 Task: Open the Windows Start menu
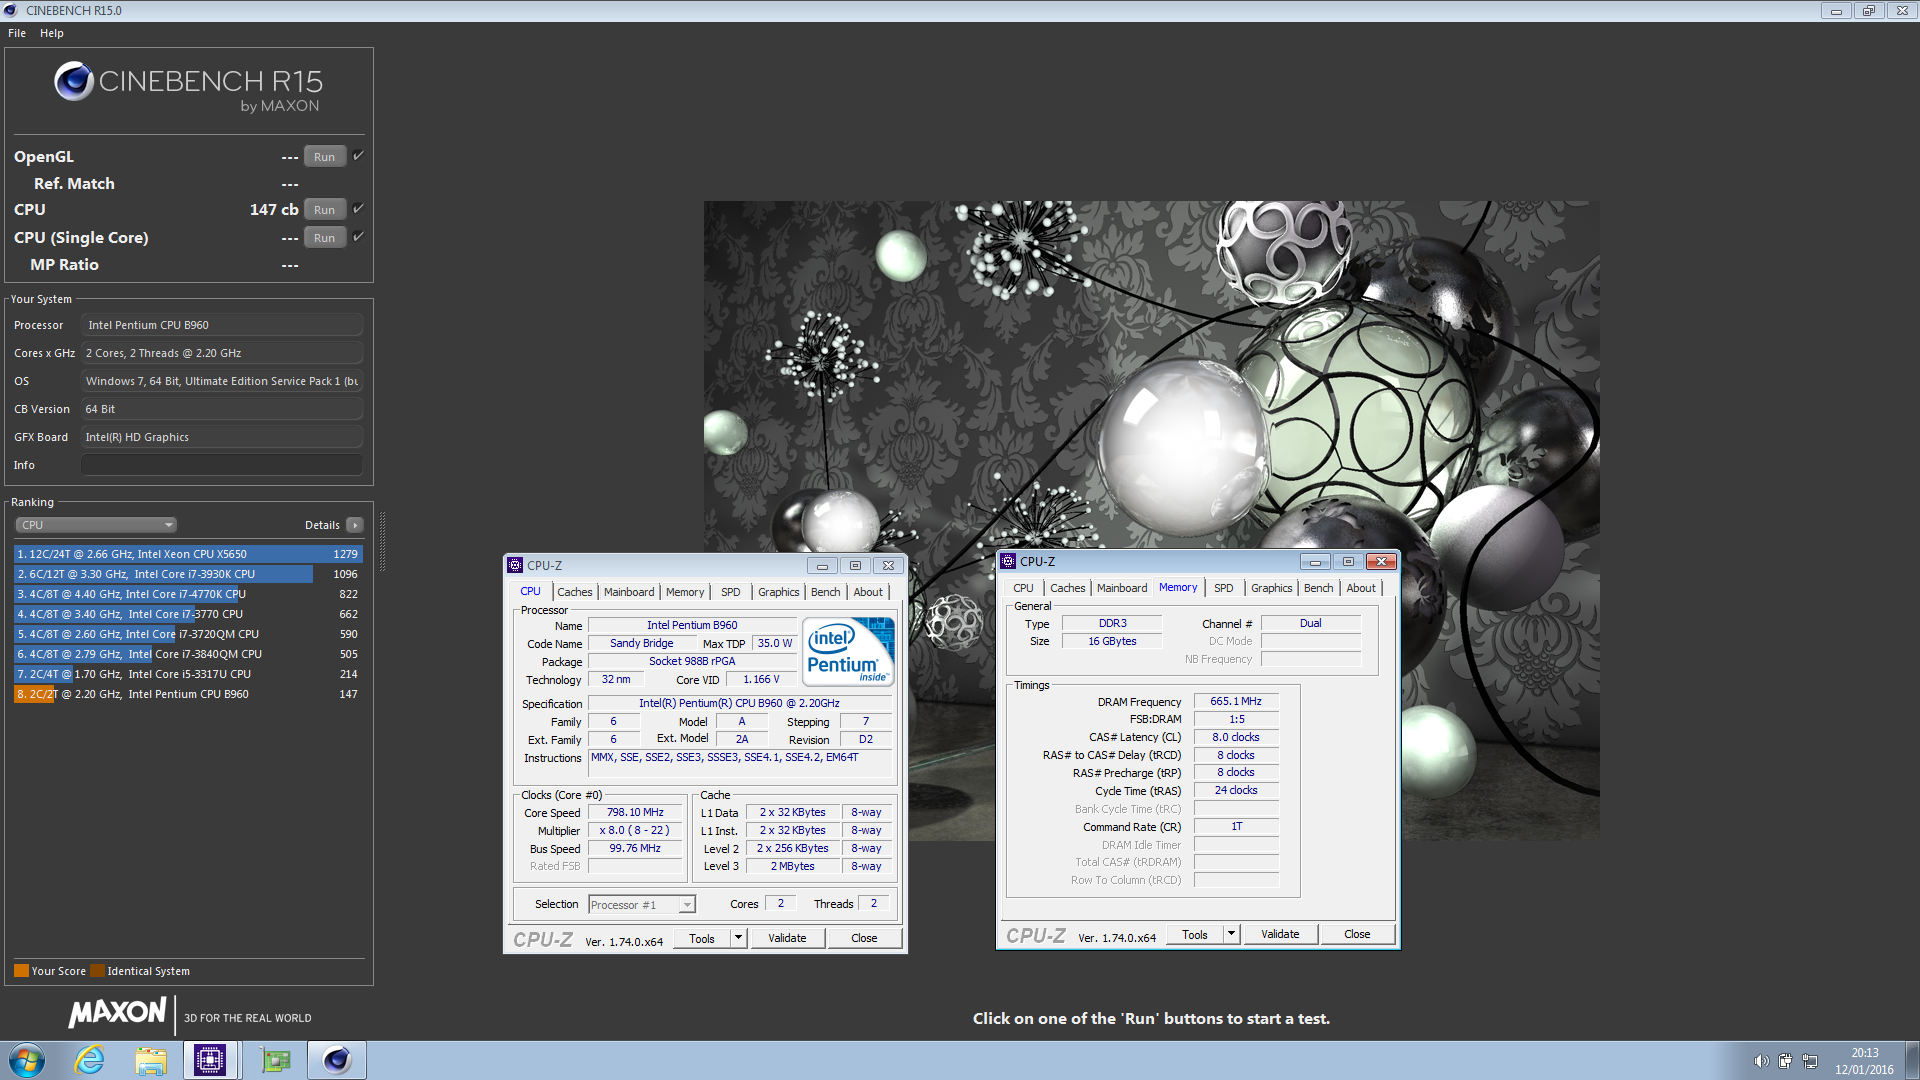[x=27, y=1060]
